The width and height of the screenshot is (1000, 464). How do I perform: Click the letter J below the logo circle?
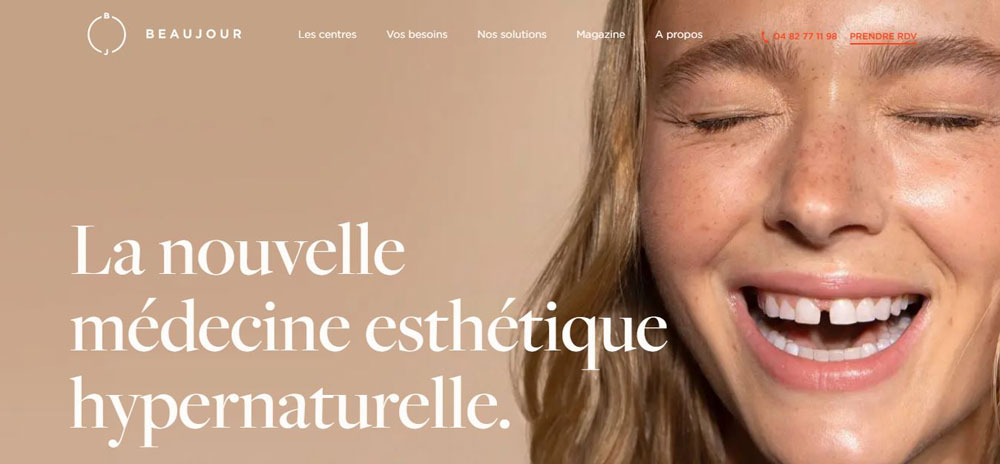106,52
